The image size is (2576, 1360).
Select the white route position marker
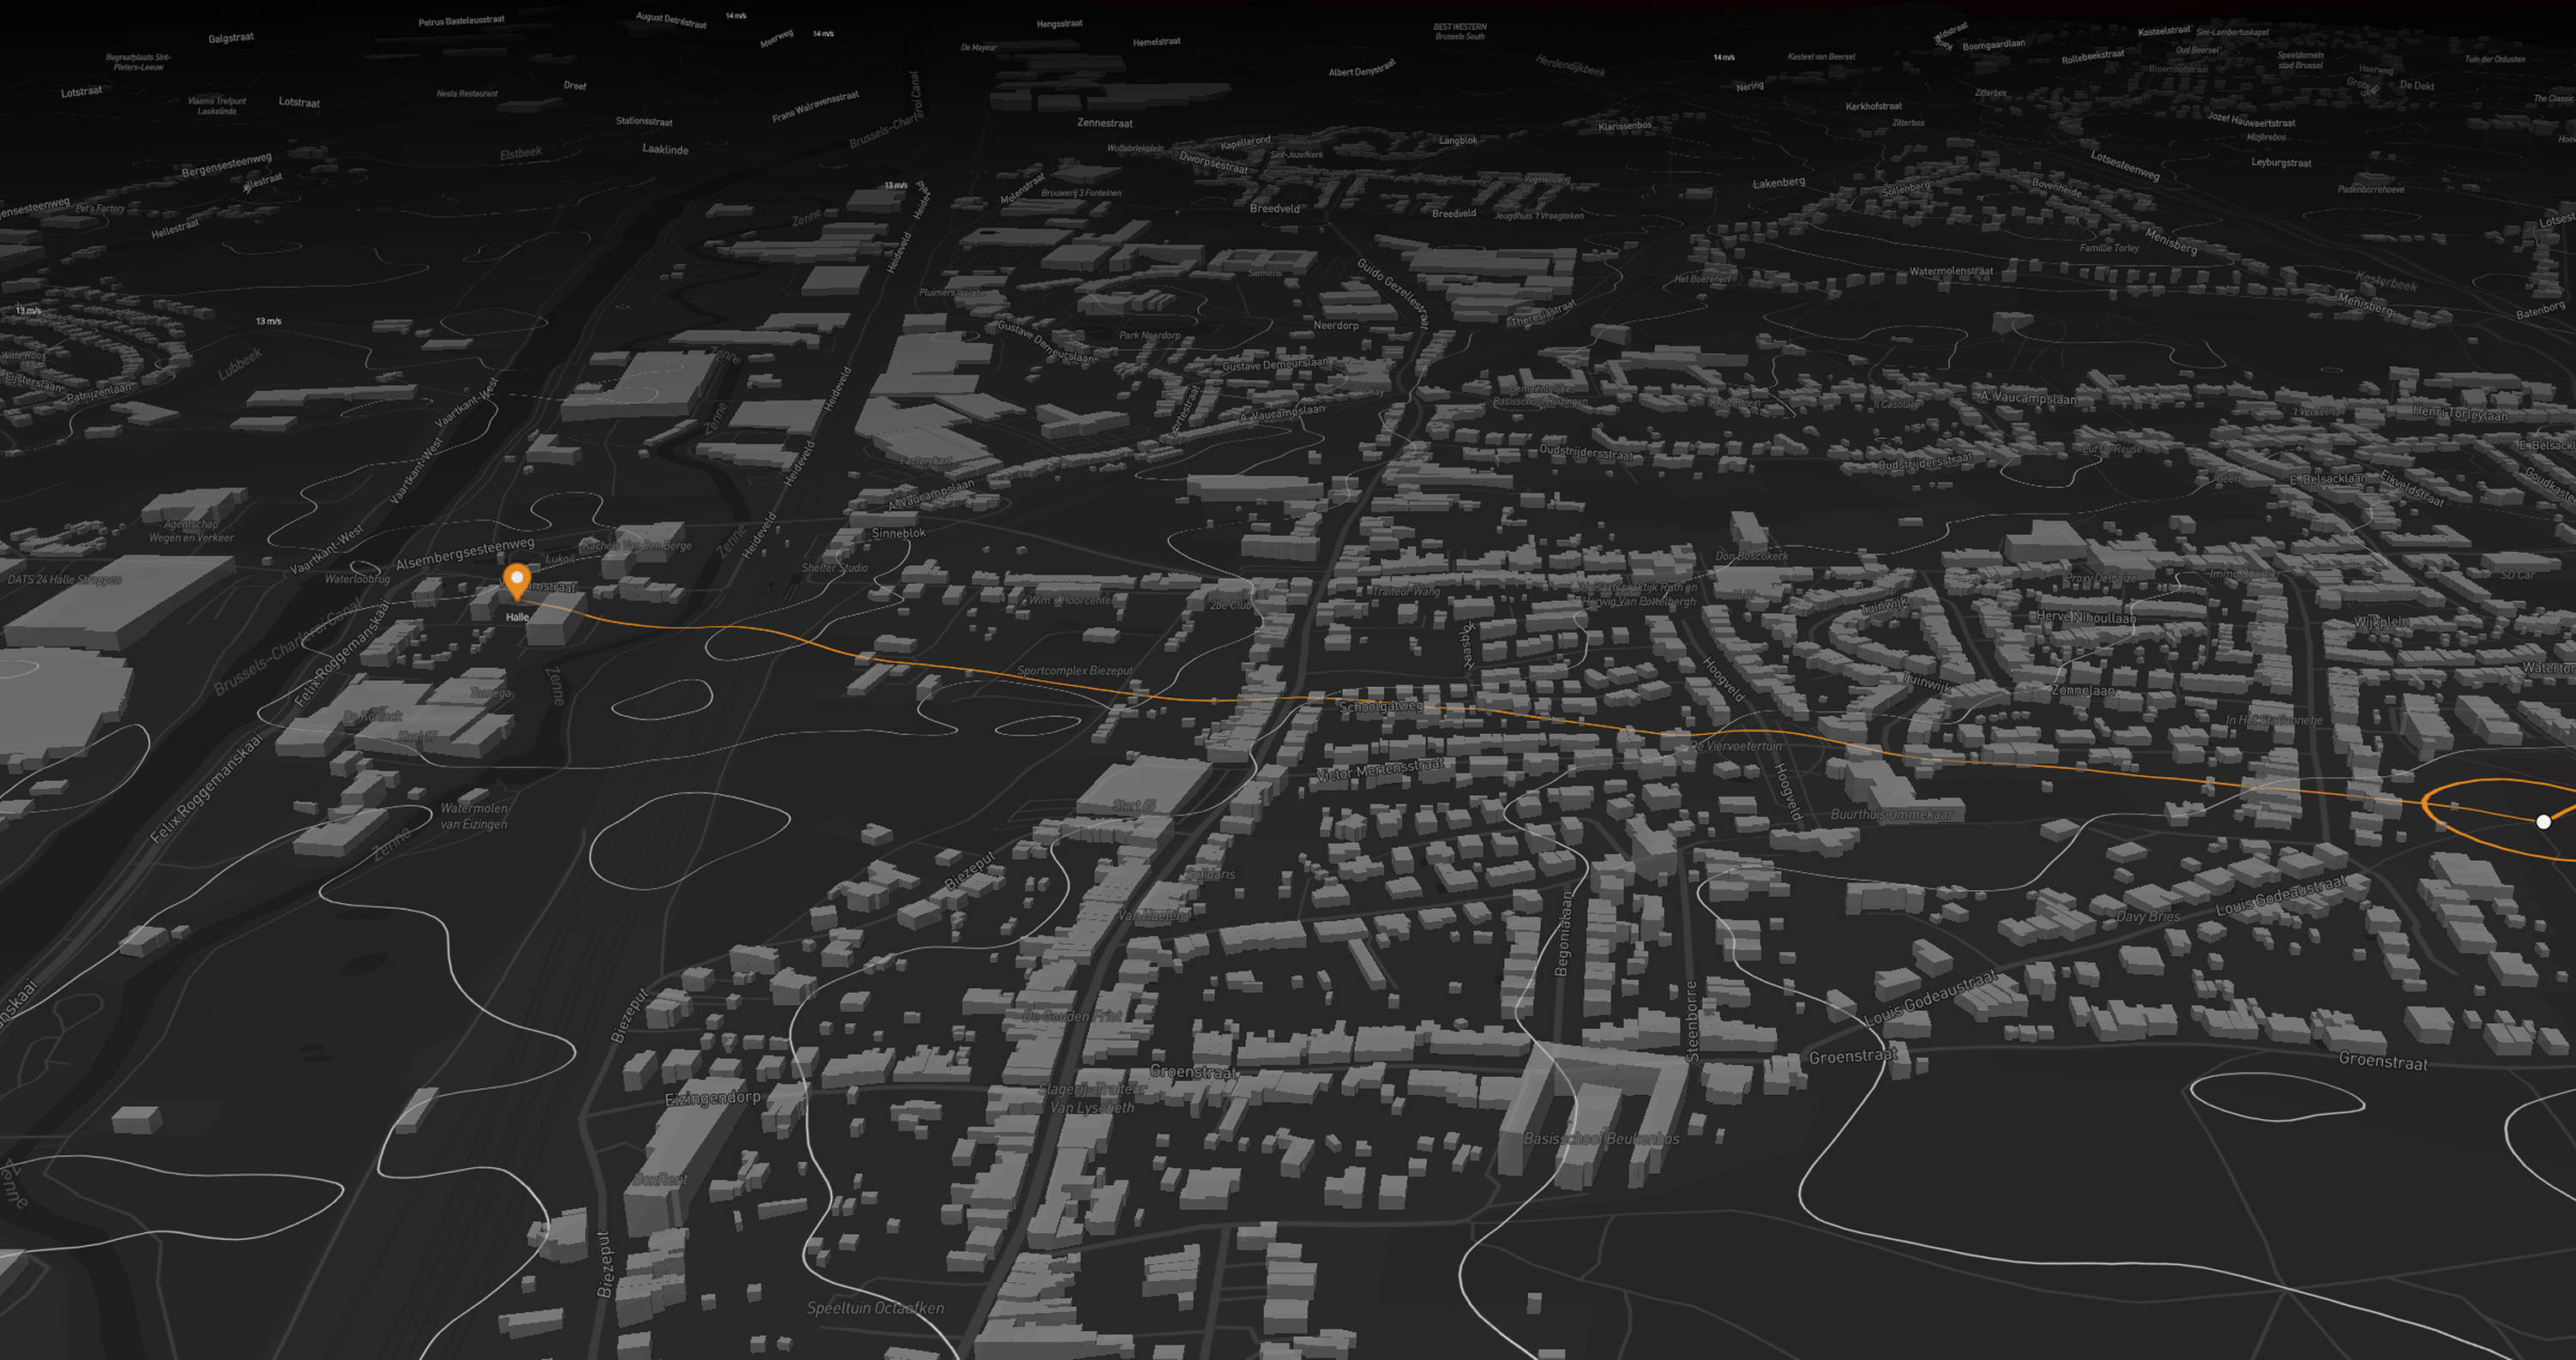(2544, 822)
